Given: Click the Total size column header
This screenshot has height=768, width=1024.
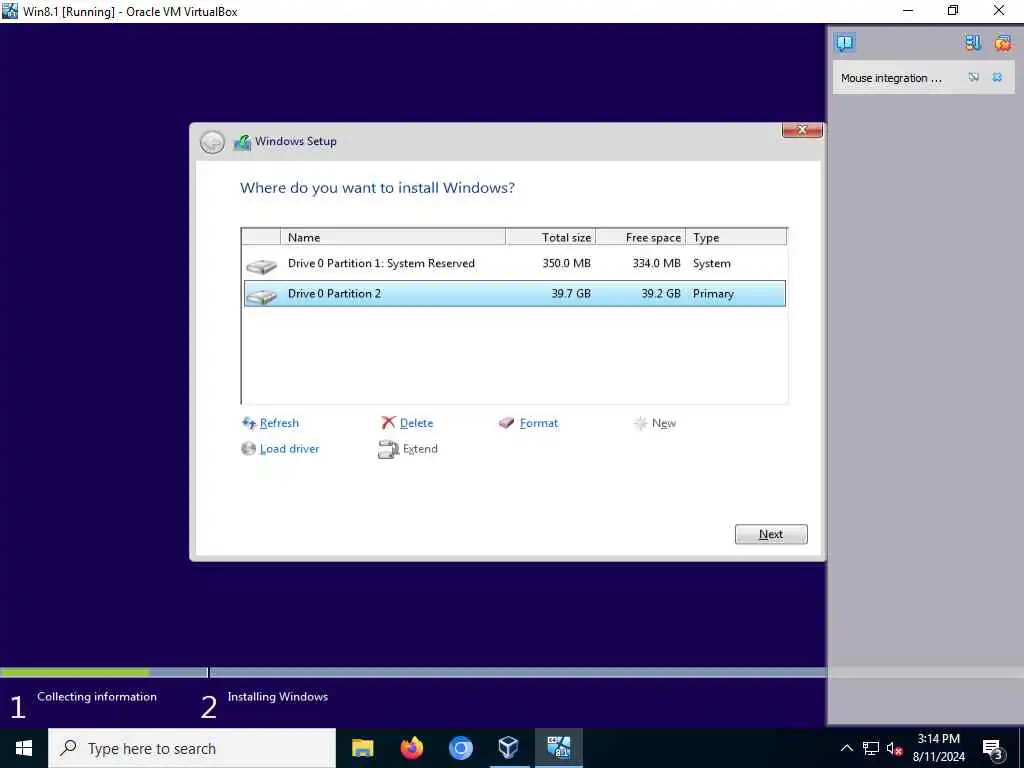Looking at the screenshot, I should [551, 237].
